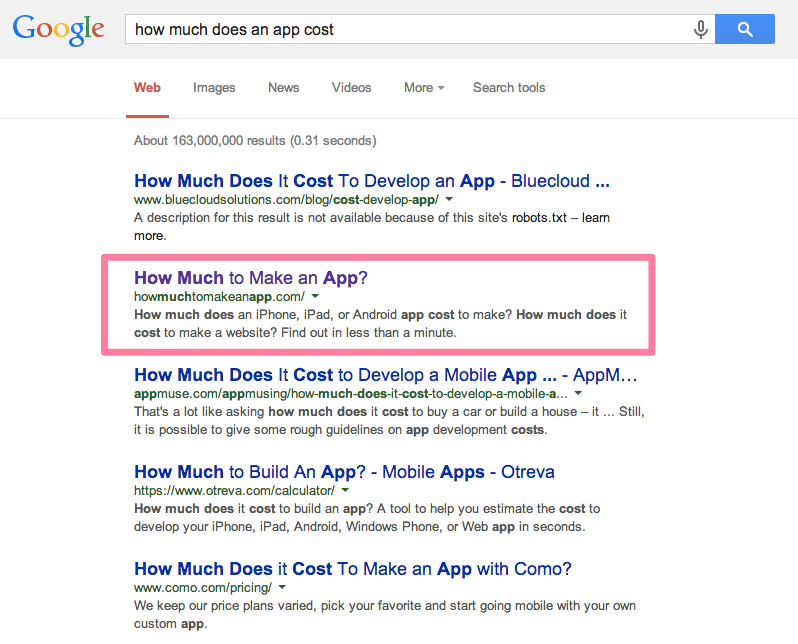The height and width of the screenshot is (644, 798).
Task: Switch to the Videos tab
Action: 351,88
